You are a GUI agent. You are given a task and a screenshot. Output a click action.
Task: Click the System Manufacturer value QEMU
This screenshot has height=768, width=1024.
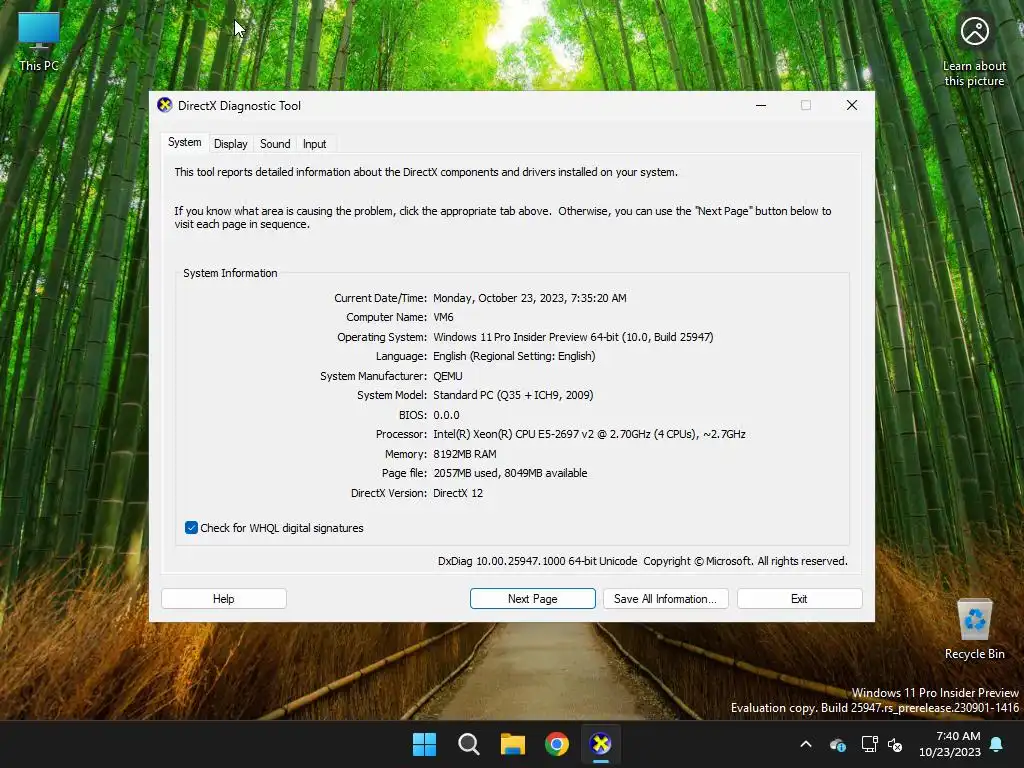pos(448,376)
